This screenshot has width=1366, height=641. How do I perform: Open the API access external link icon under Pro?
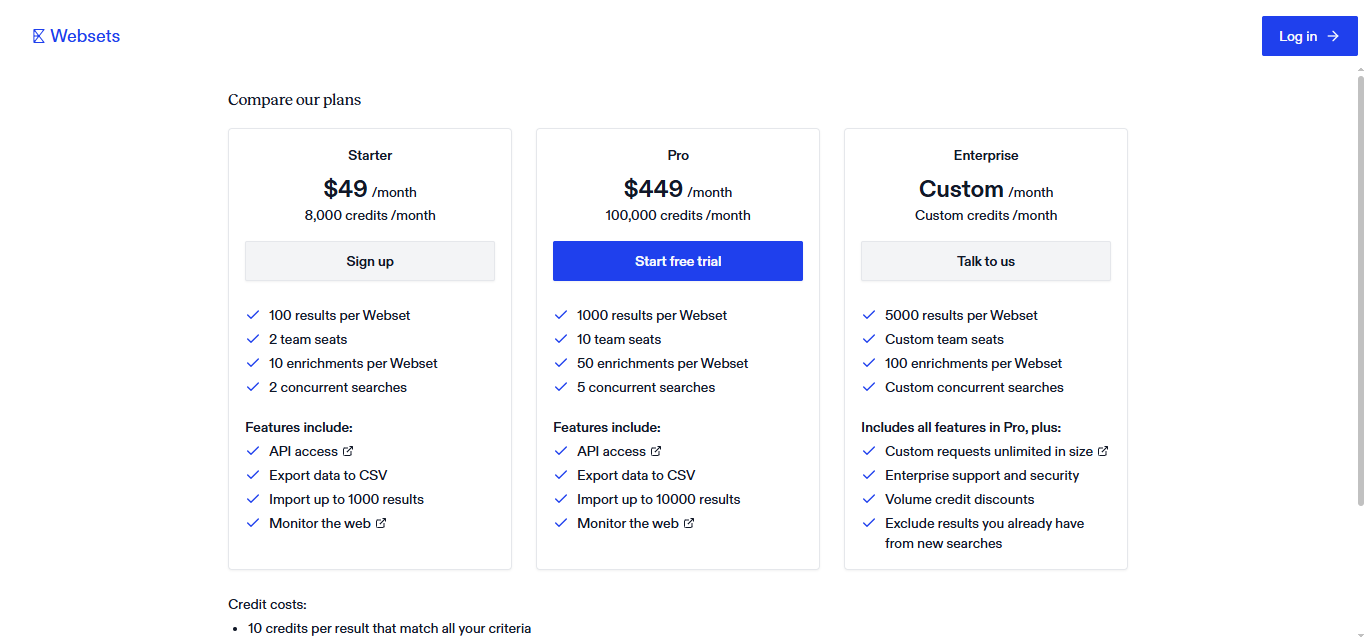click(x=657, y=451)
